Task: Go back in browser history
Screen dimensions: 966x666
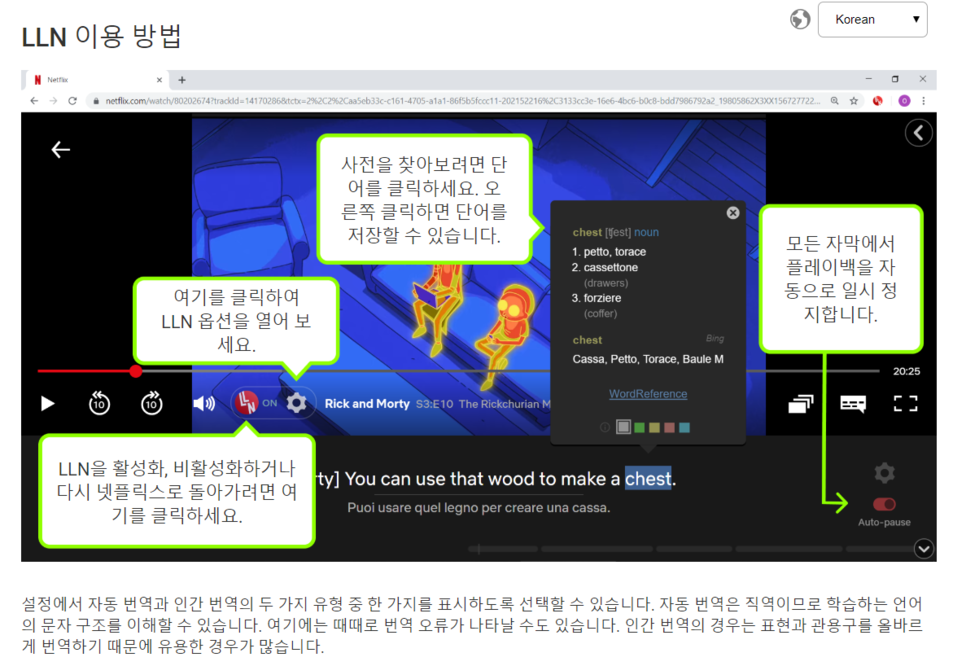Action: [x=34, y=100]
